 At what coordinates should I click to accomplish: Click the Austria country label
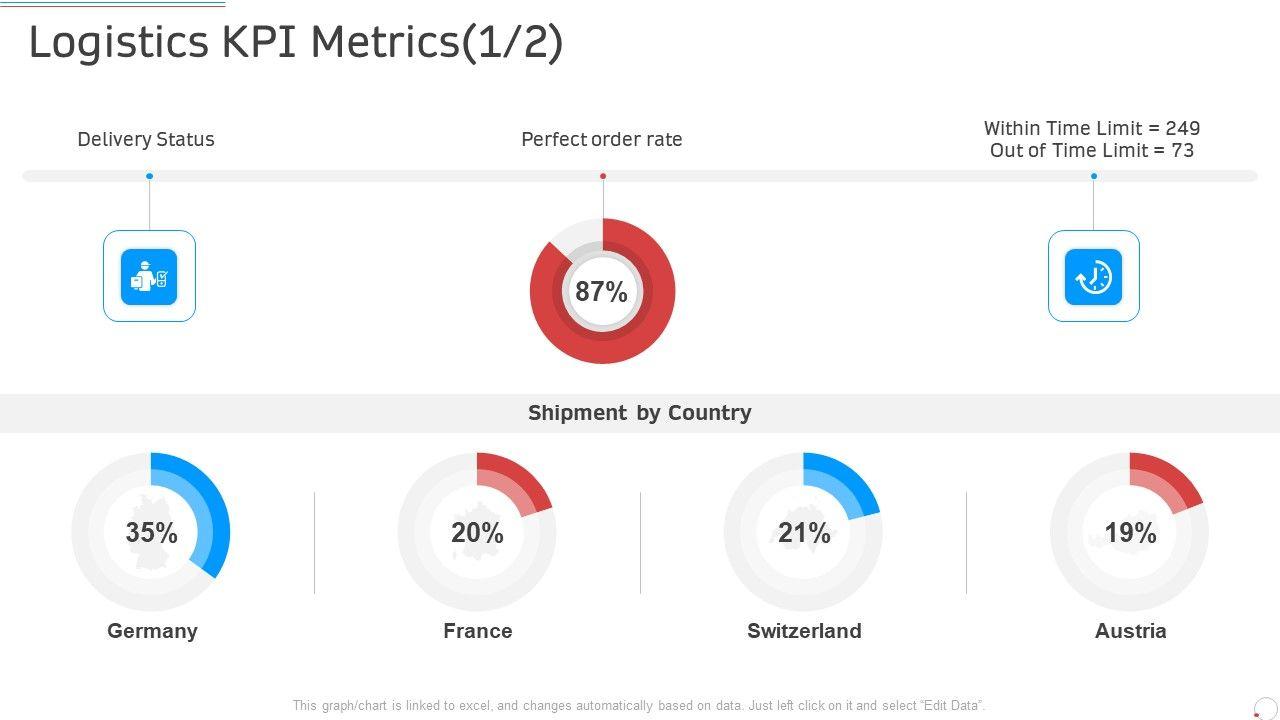pyautogui.click(x=1130, y=631)
